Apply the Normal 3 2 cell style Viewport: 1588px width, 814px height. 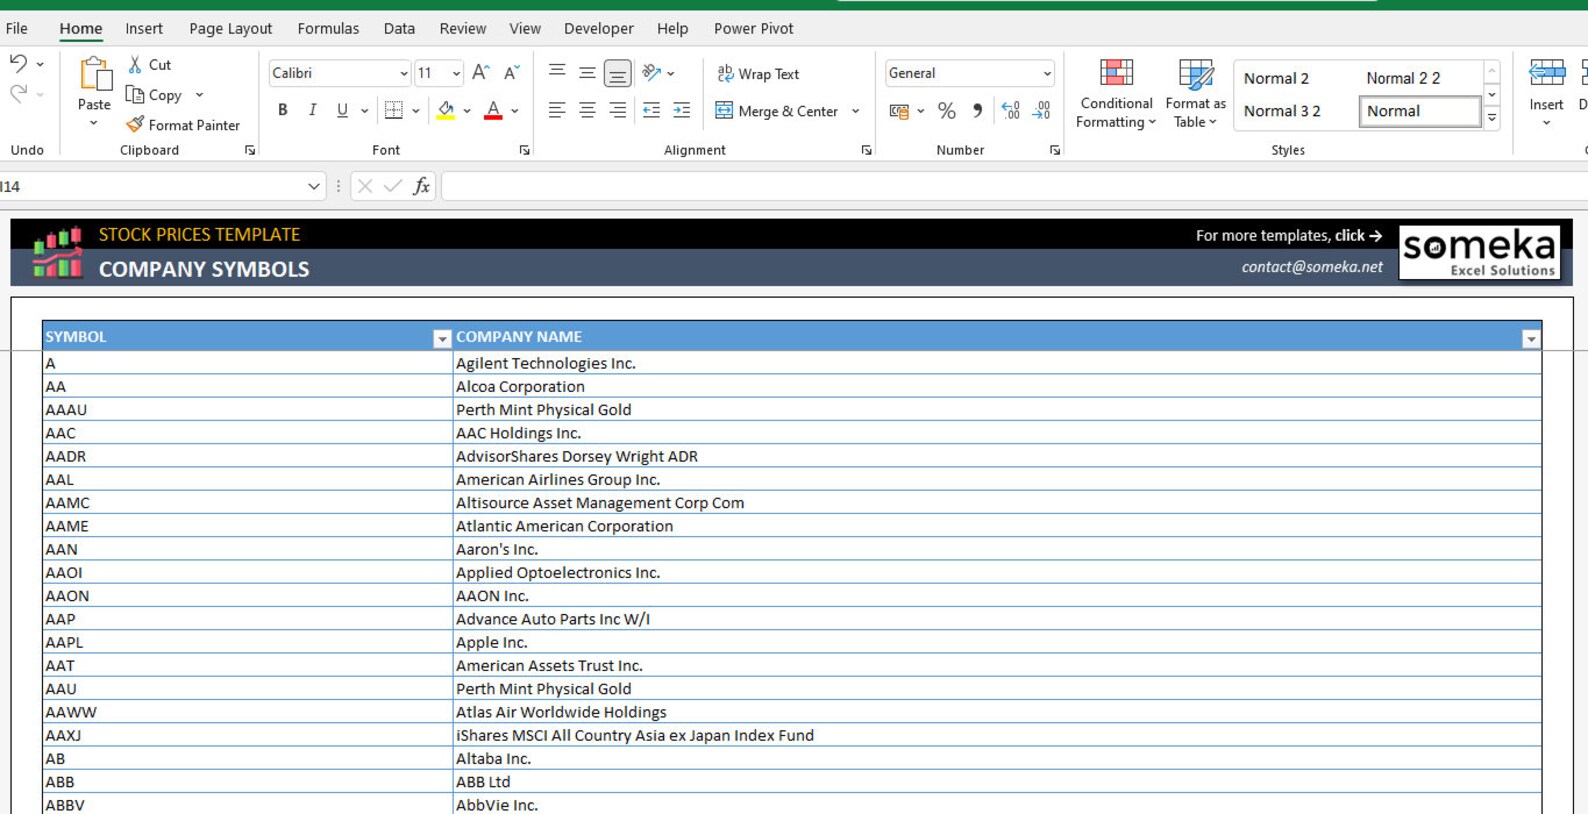coord(1296,111)
